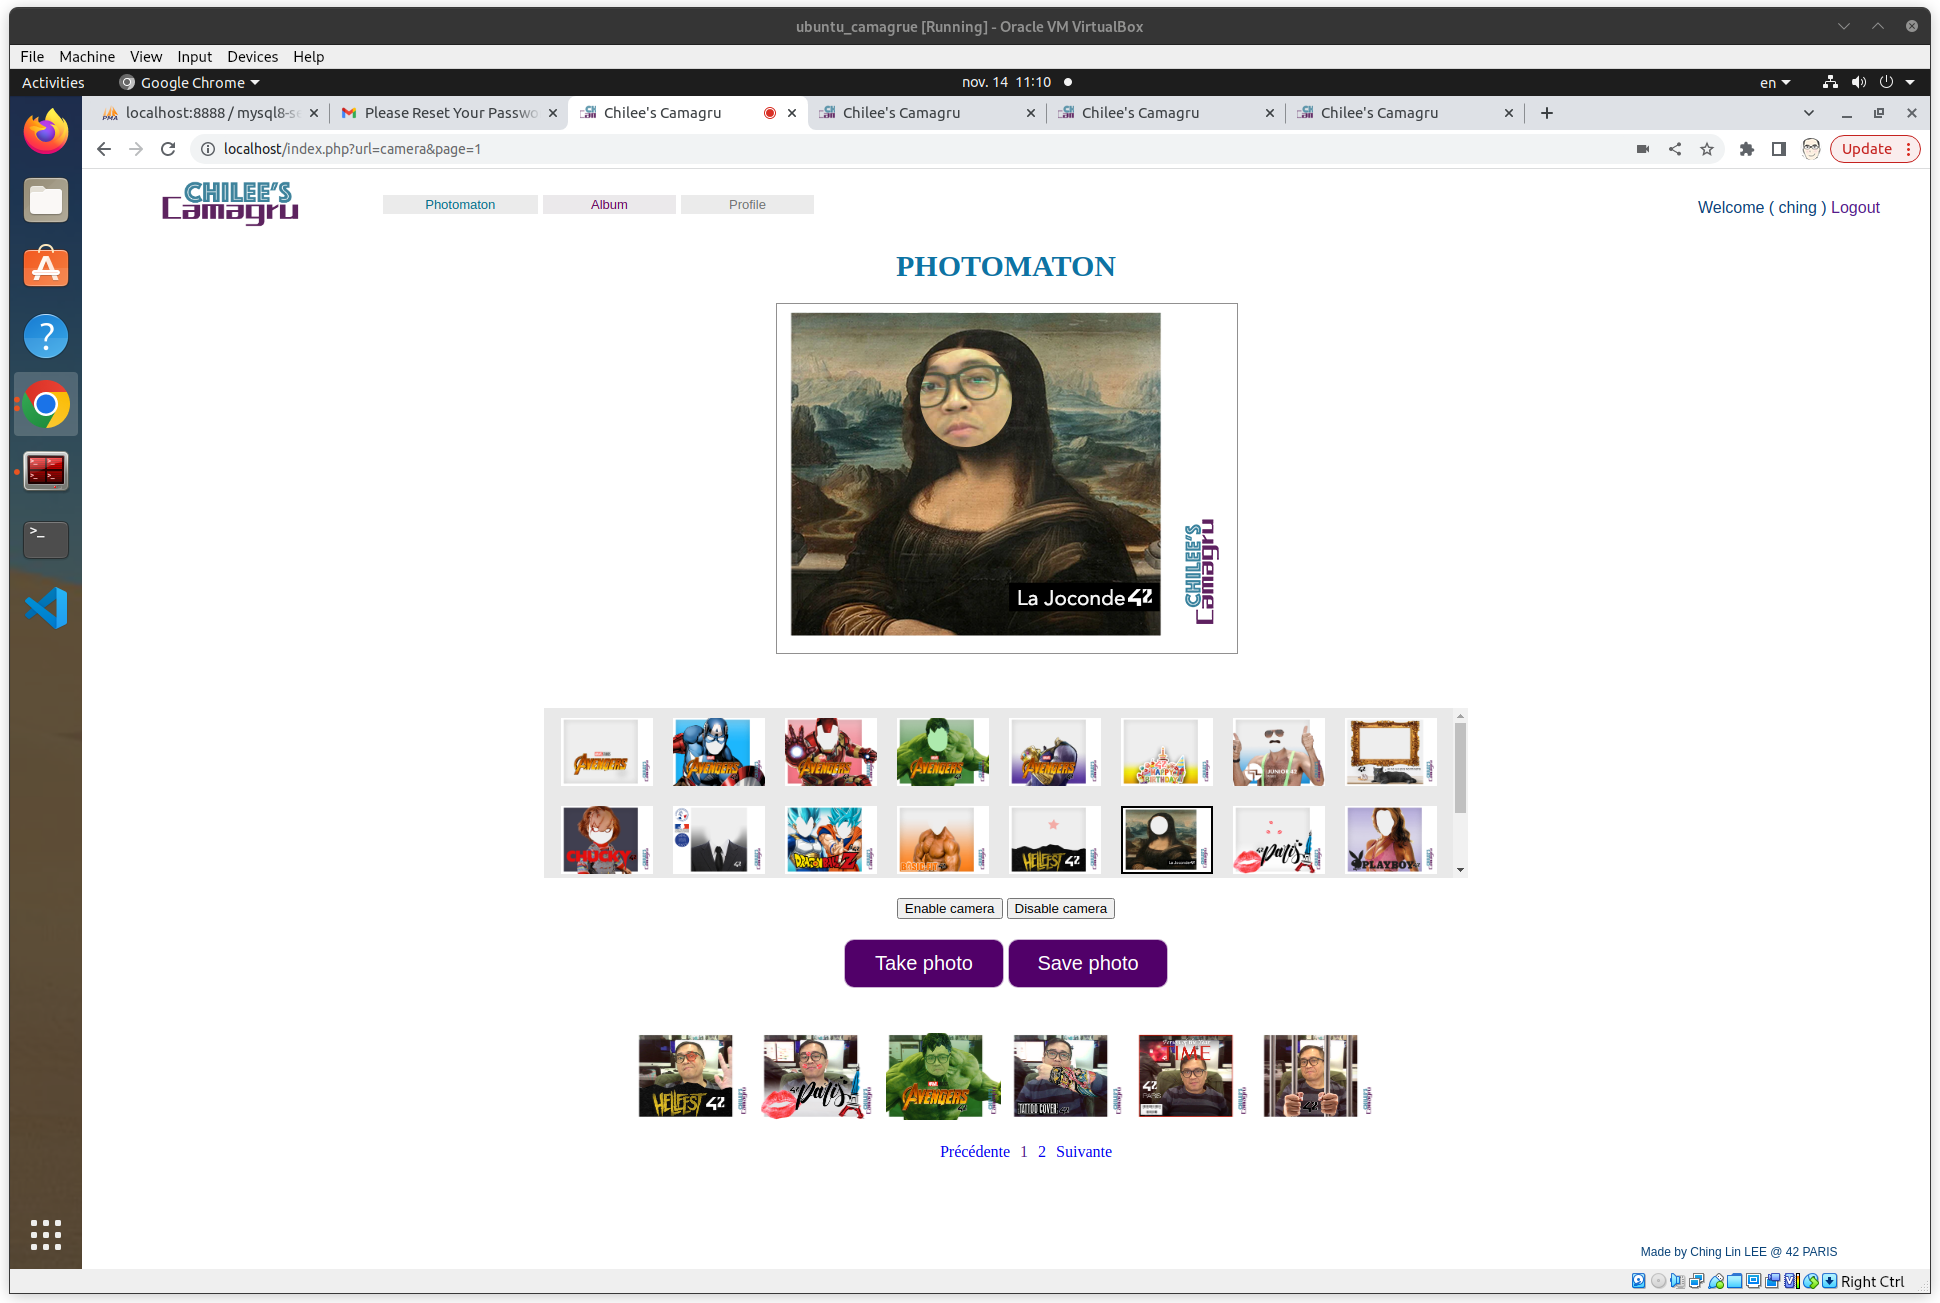Click the Chilee's Camagru site logo
Viewport: 1940px width, 1303px height.
230,203
